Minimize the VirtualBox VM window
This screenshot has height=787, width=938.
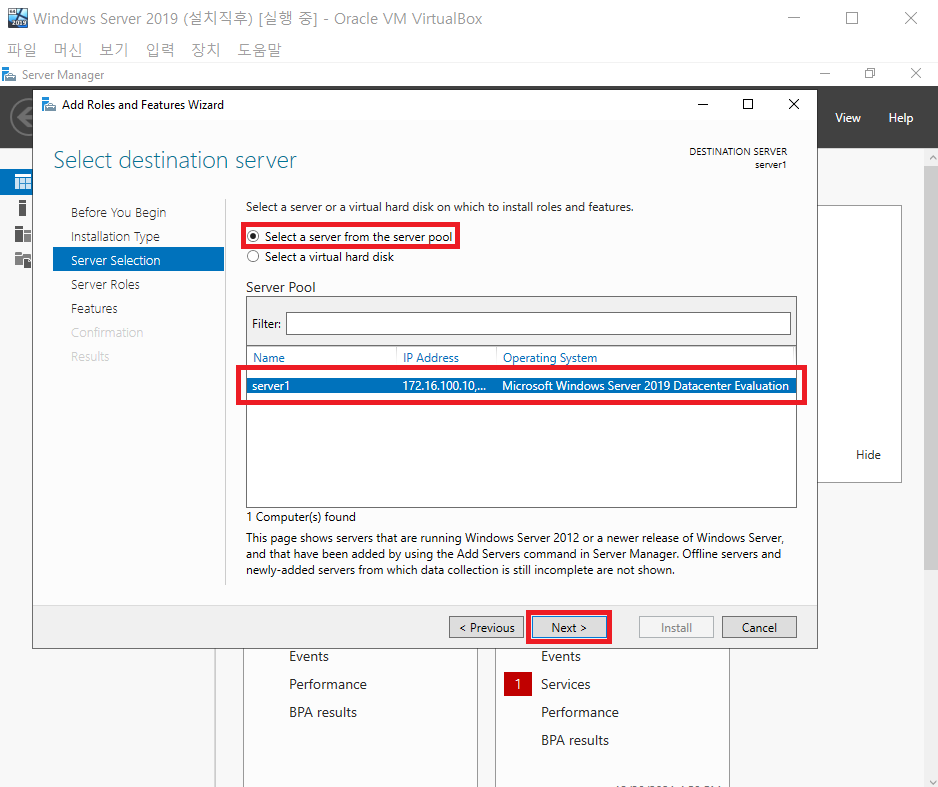coord(794,18)
